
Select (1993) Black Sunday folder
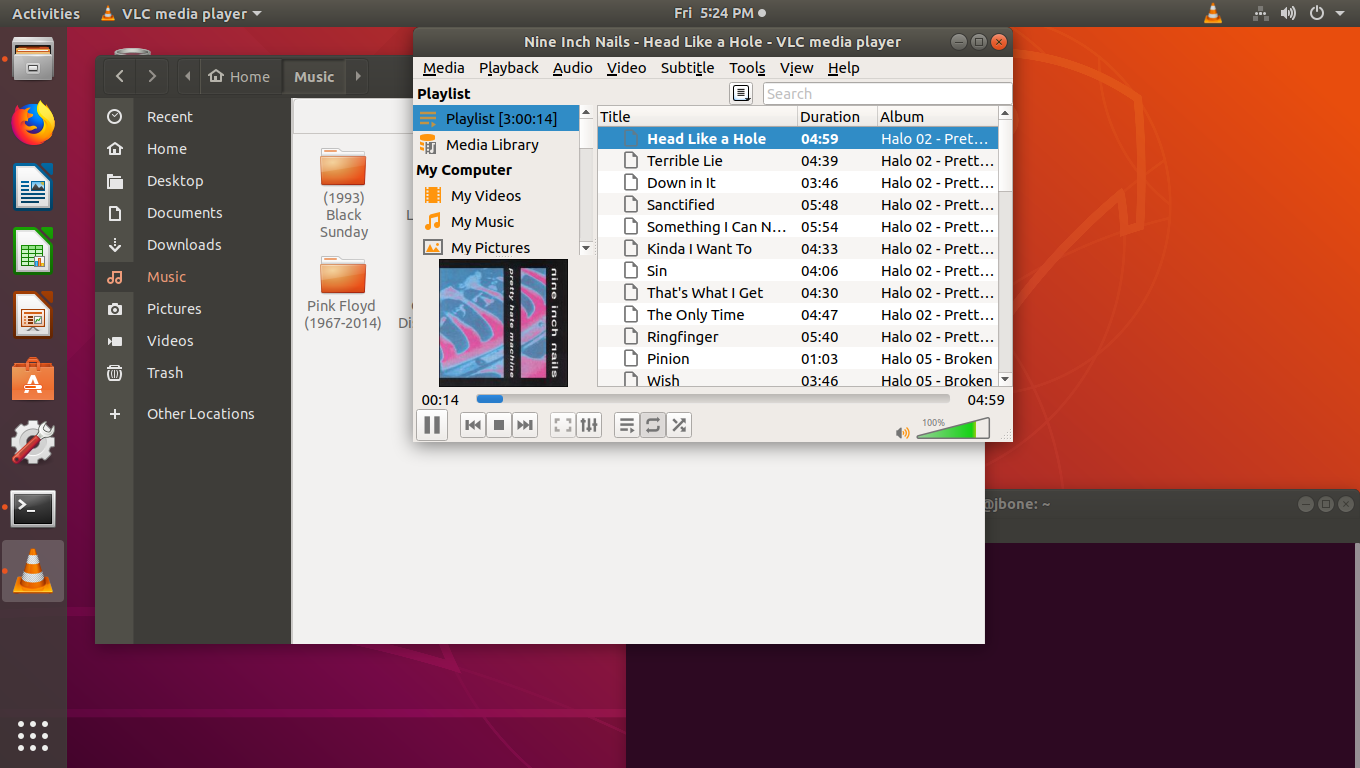tap(343, 194)
